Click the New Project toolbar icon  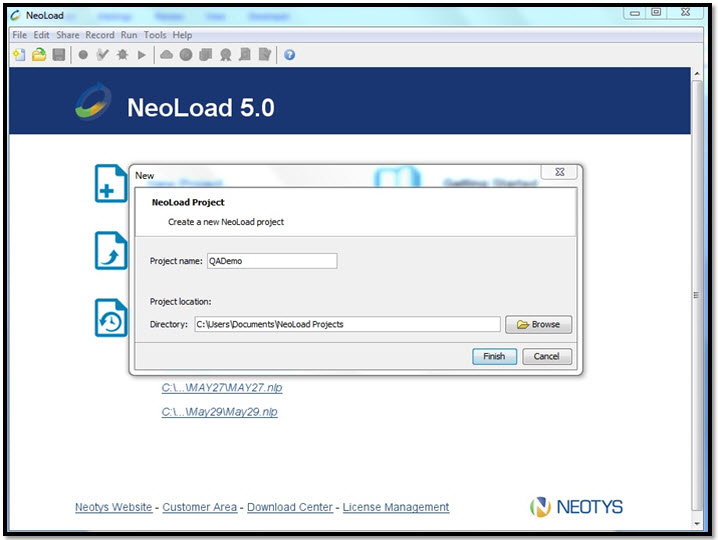pos(19,55)
